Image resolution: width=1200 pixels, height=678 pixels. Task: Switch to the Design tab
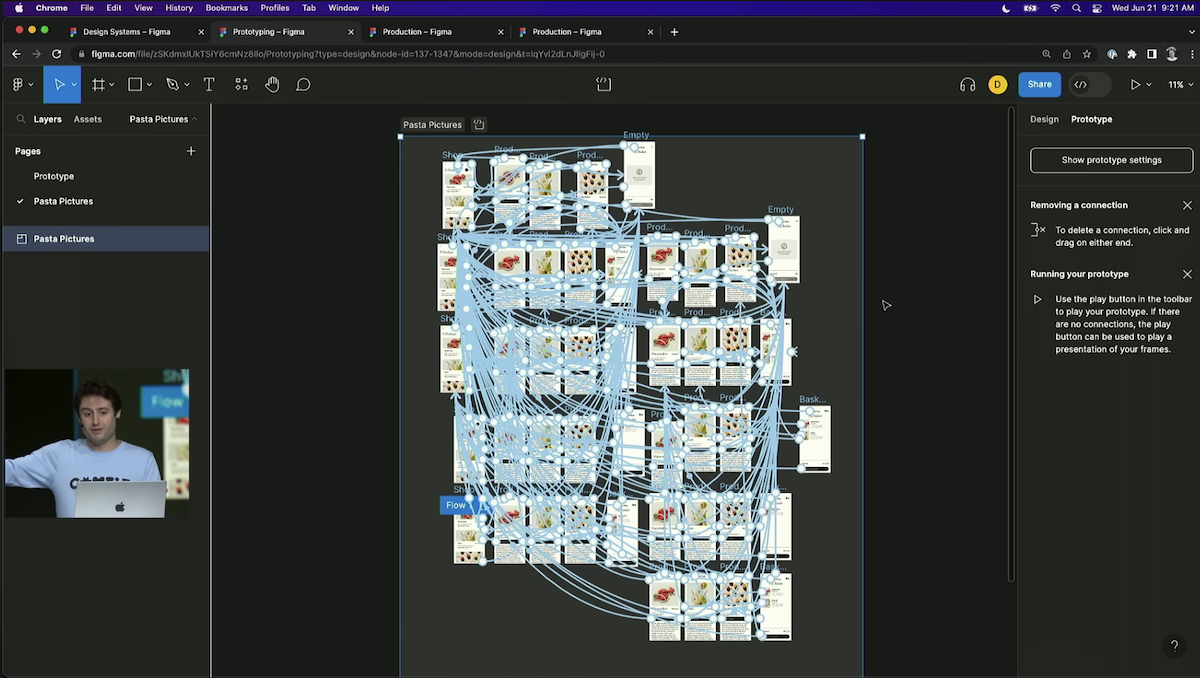[x=1043, y=118]
